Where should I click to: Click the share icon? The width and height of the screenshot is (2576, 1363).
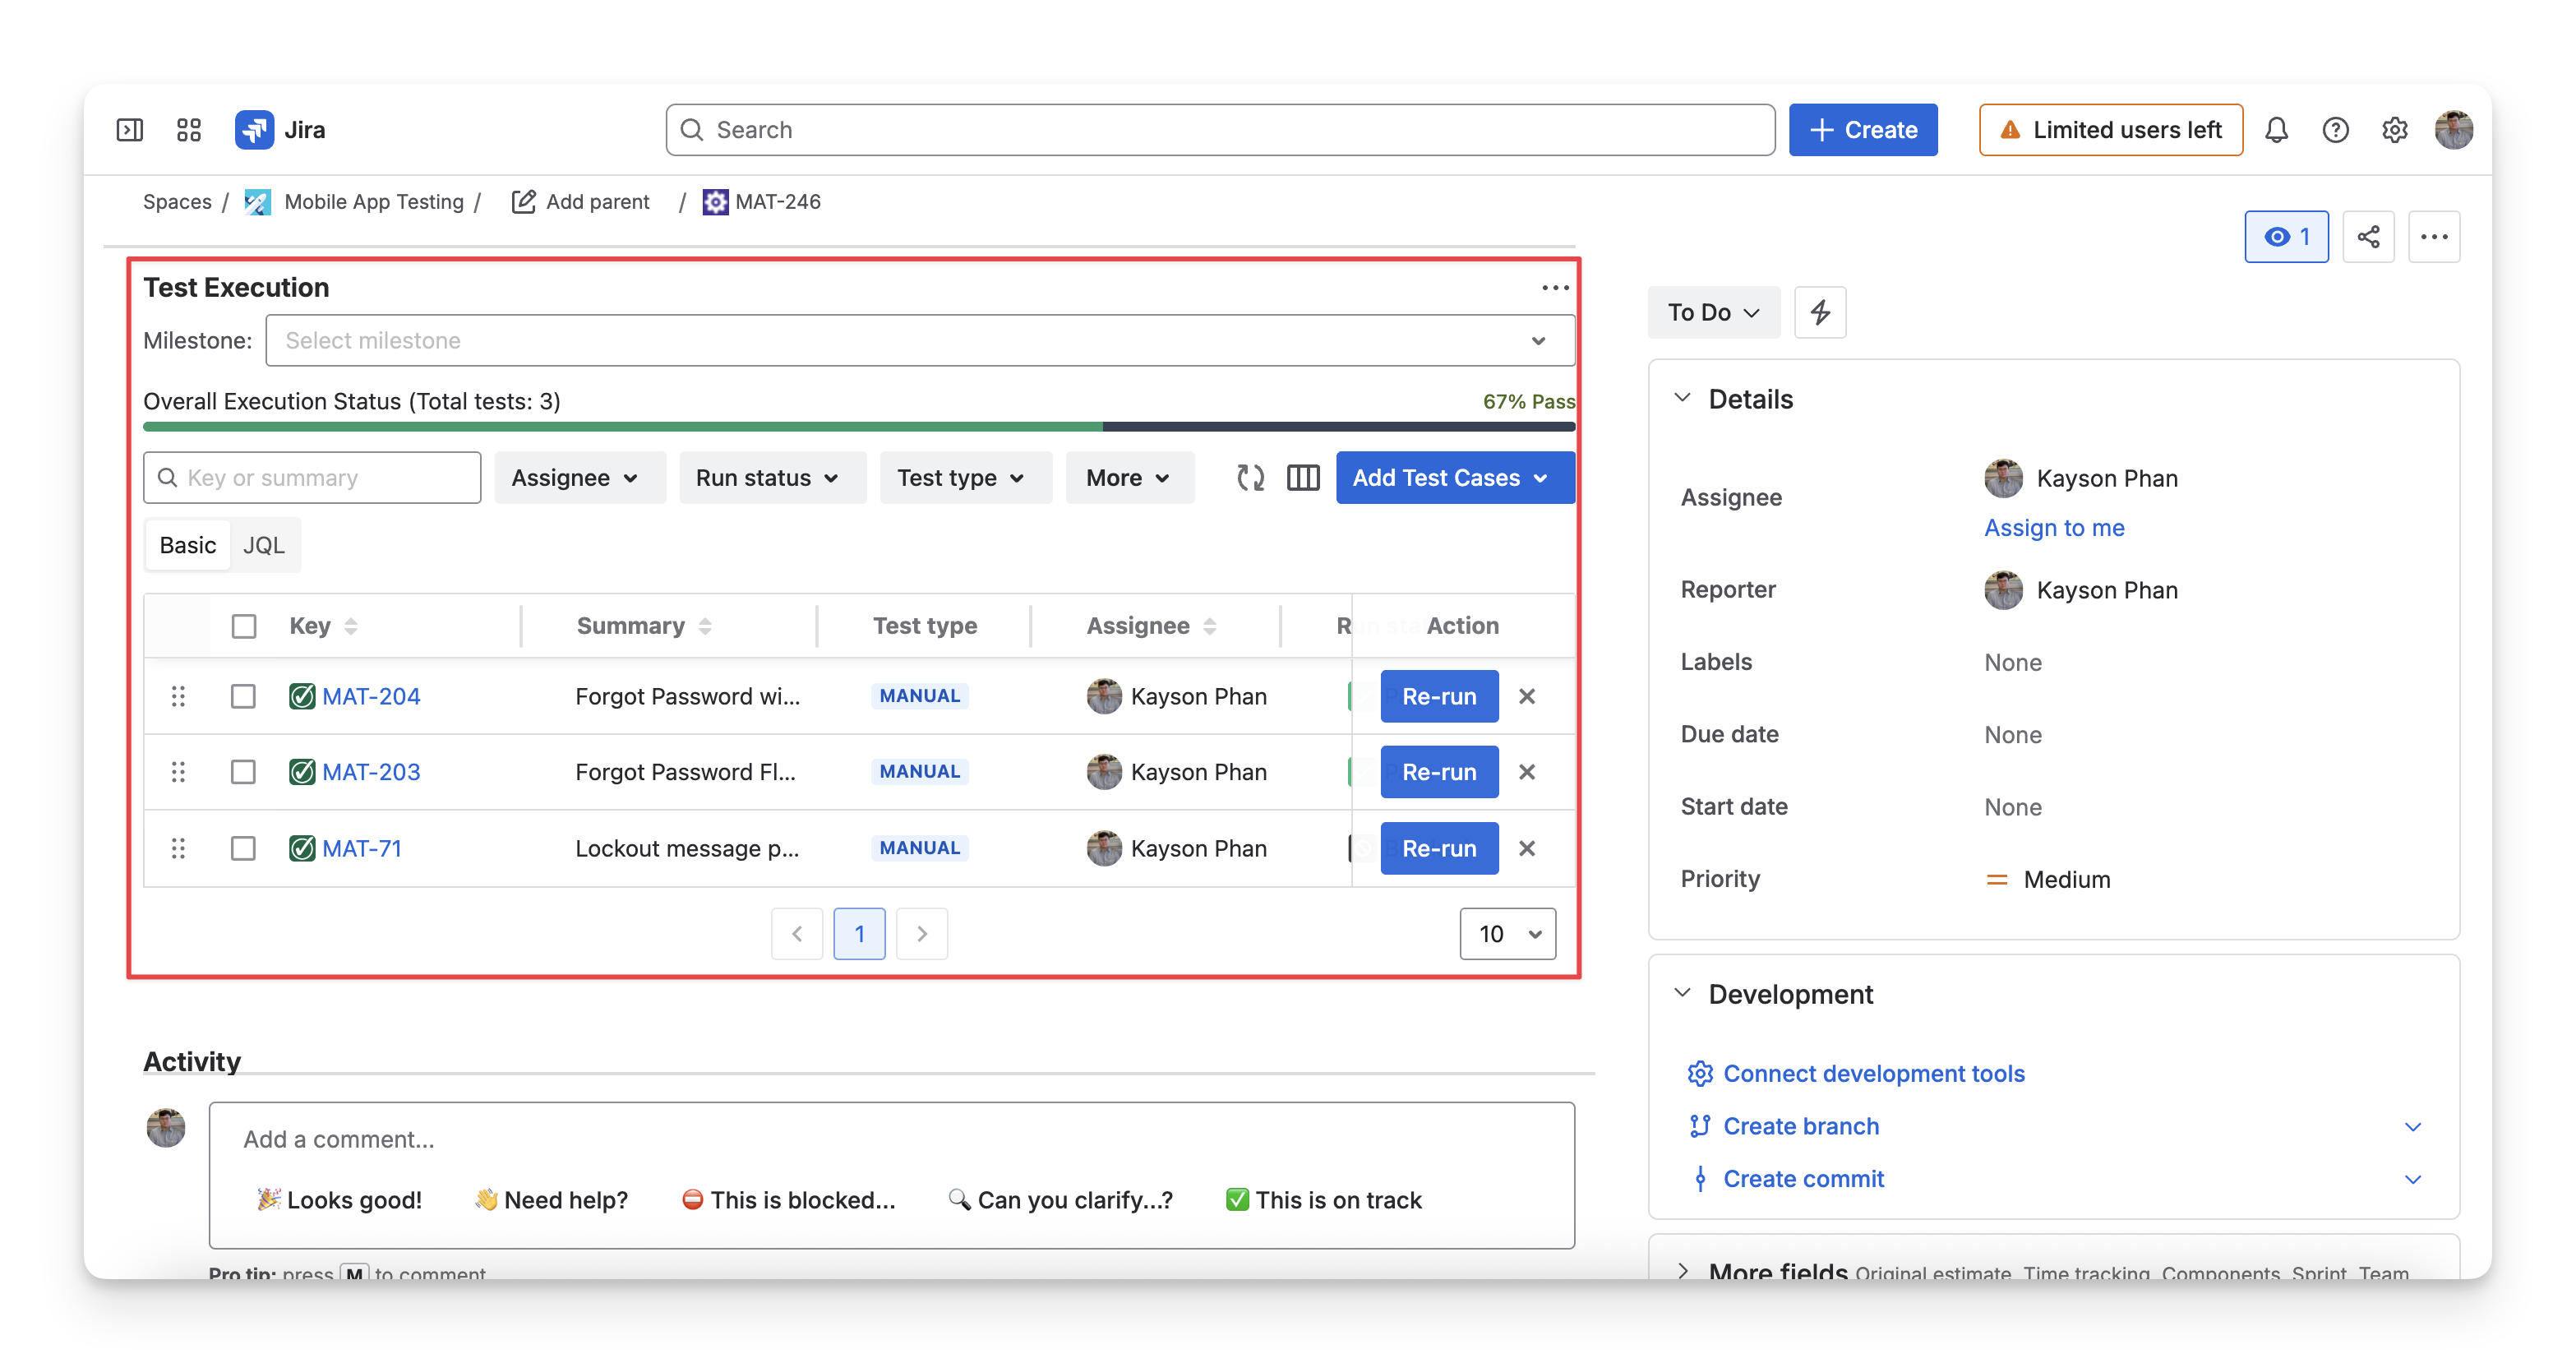[2368, 237]
